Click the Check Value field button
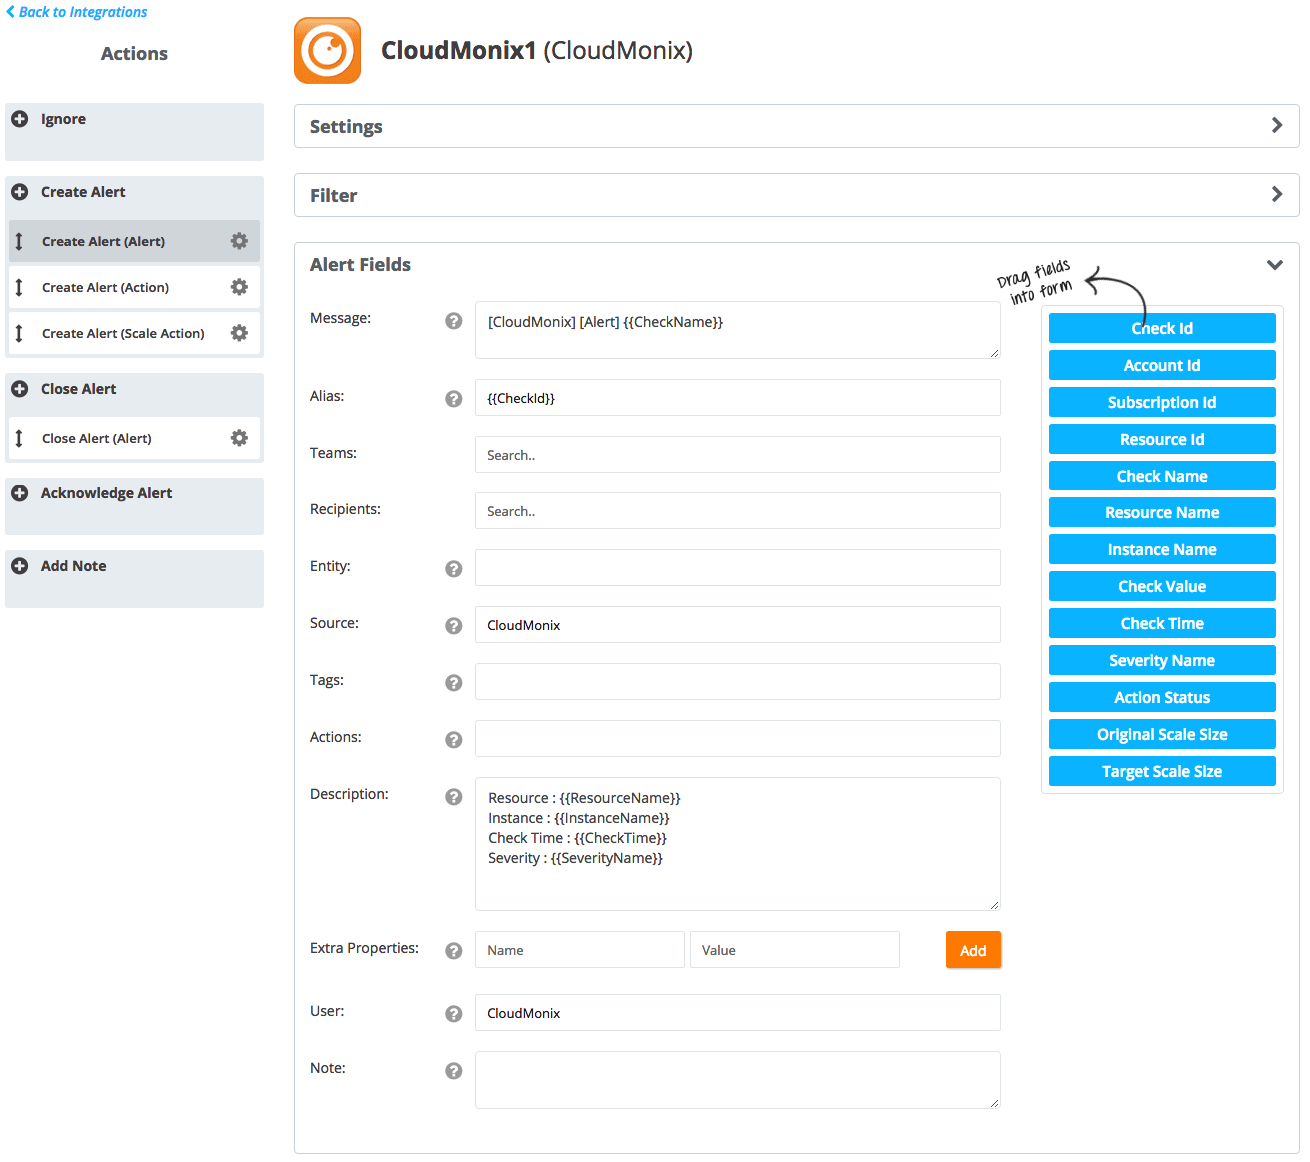 click(x=1162, y=586)
